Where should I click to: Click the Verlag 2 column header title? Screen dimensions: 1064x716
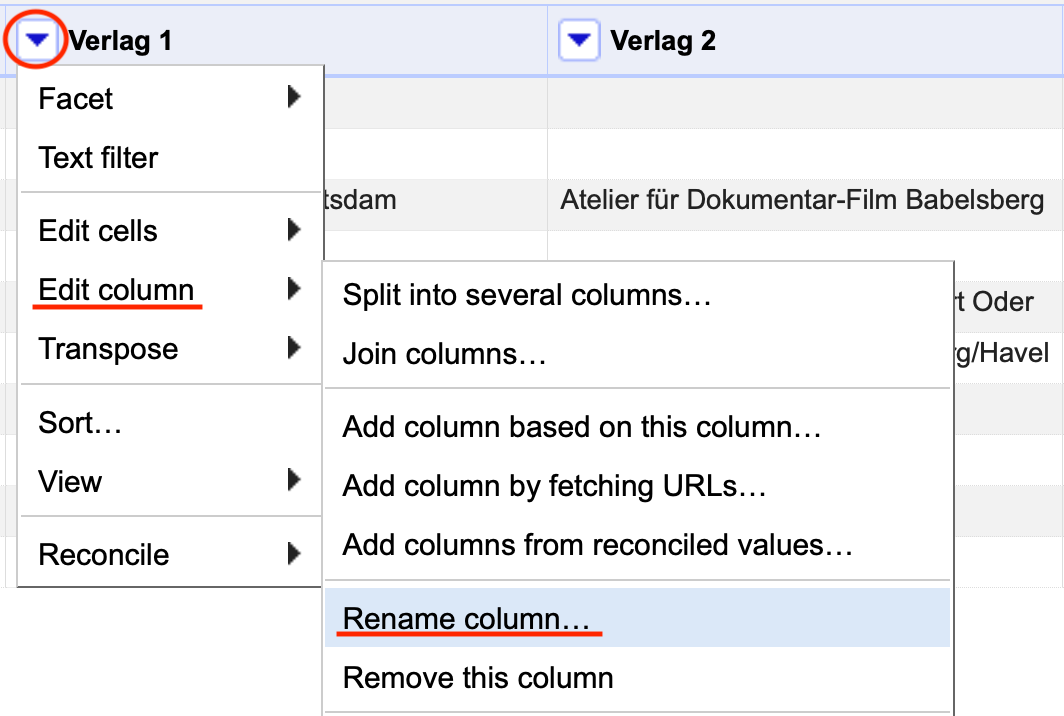pos(663,41)
